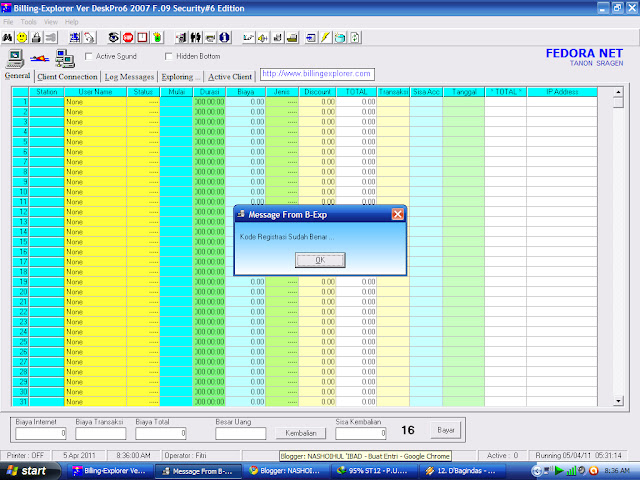Click OK in the Message From B-Exp dialog
Image resolution: width=640 pixels, height=480 pixels.
[320, 260]
